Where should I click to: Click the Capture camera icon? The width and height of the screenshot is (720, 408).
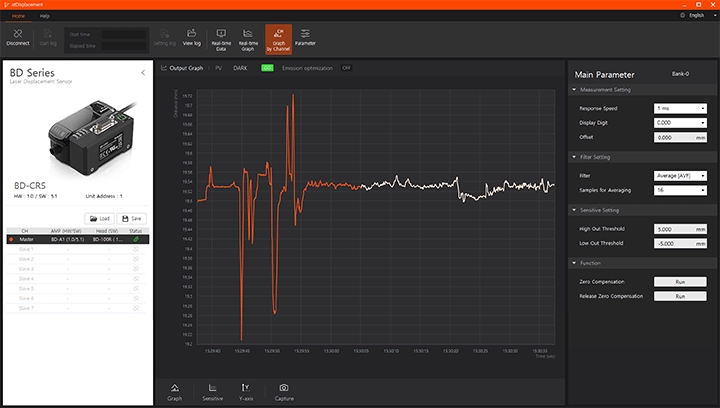tap(284, 390)
